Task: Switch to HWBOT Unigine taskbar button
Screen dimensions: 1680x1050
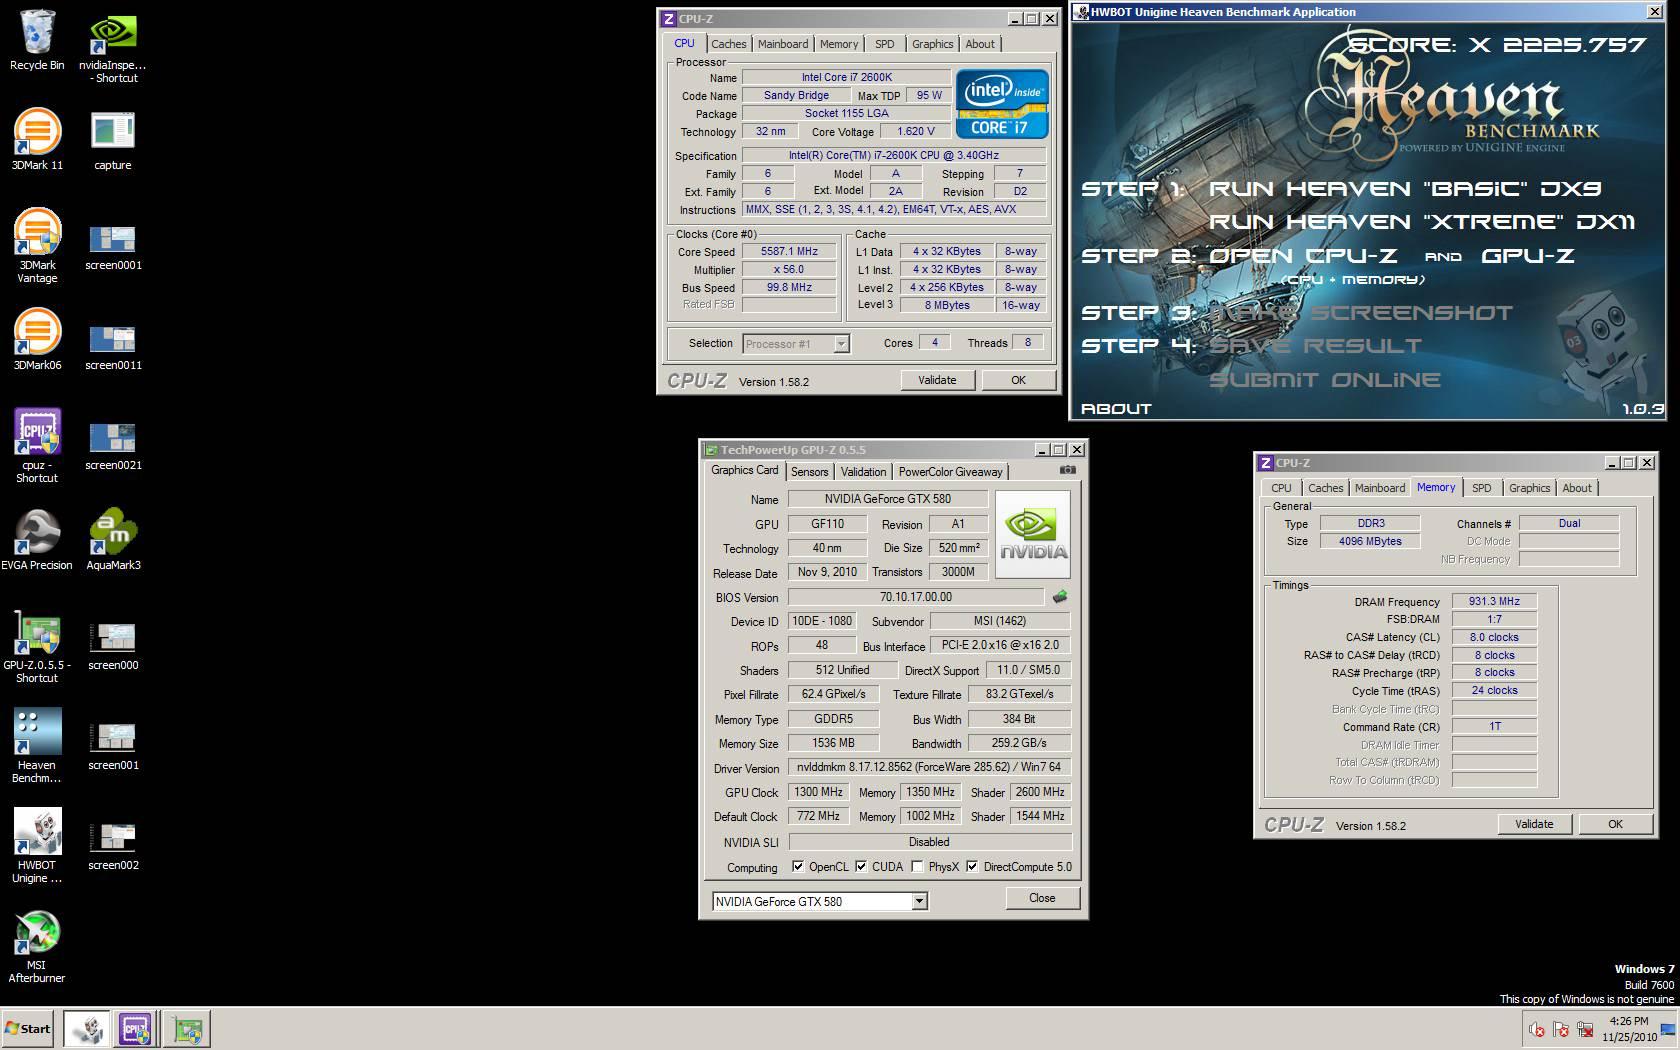Action: (x=87, y=1028)
